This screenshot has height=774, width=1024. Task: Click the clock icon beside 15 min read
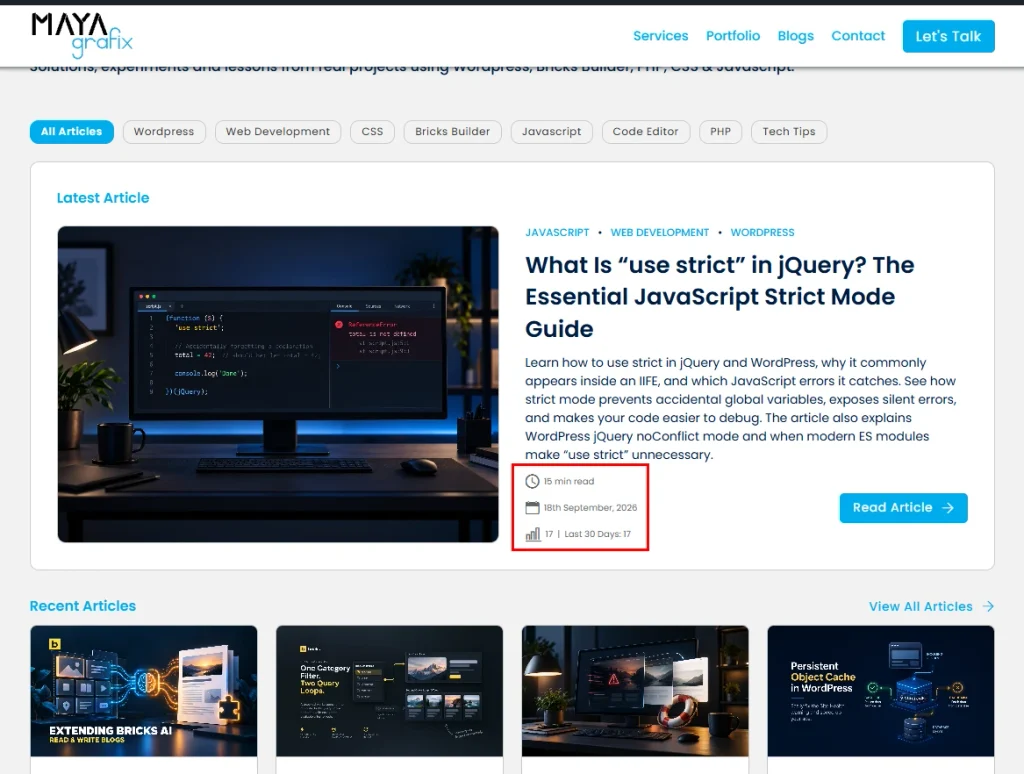532,481
